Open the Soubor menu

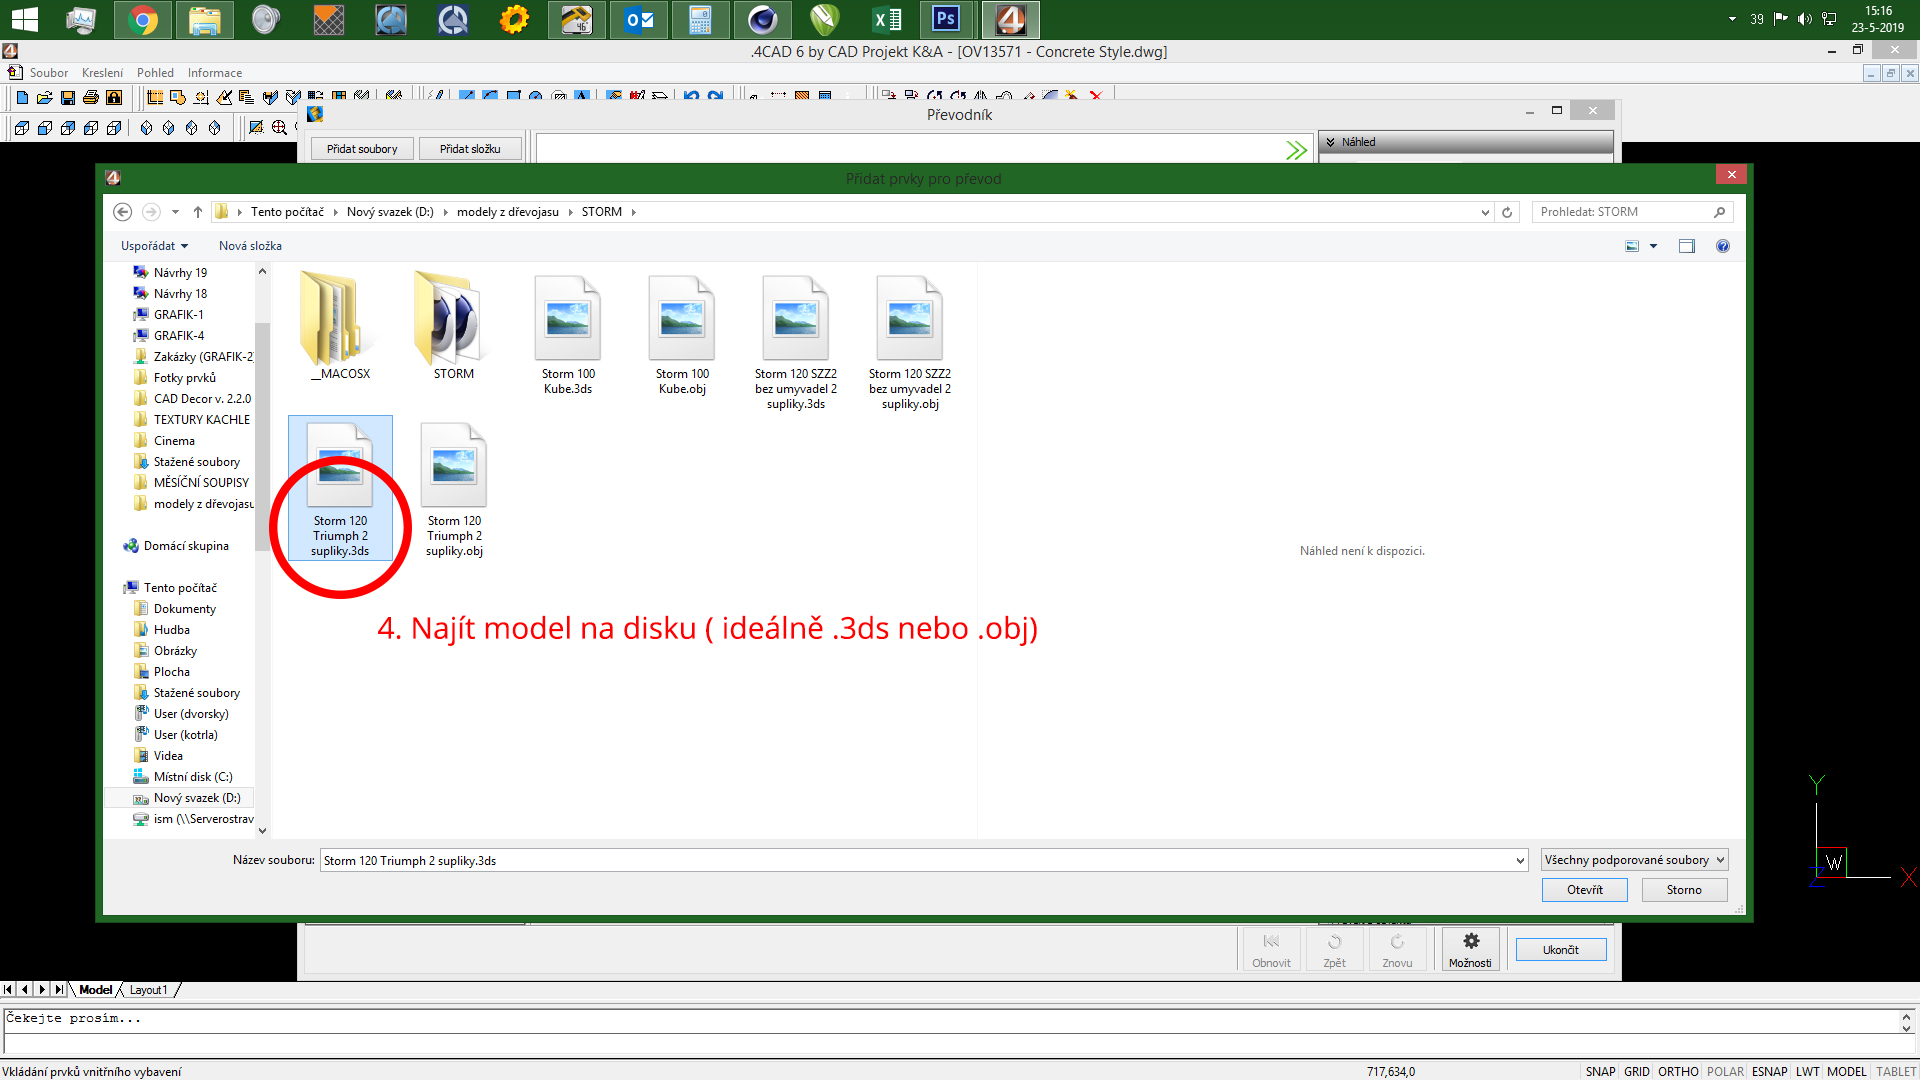pos(48,73)
